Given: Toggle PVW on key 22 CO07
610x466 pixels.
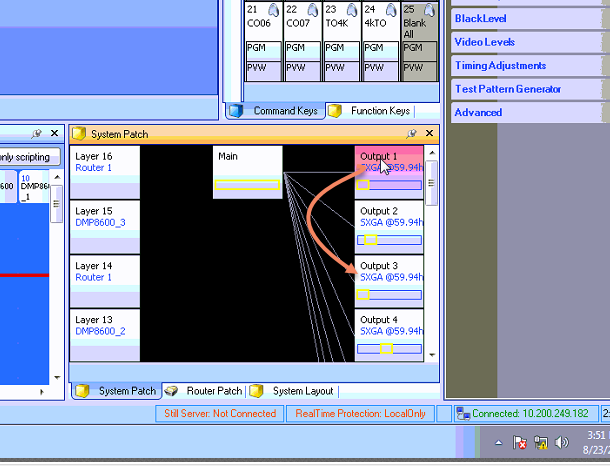Looking at the screenshot, I should click(x=303, y=70).
